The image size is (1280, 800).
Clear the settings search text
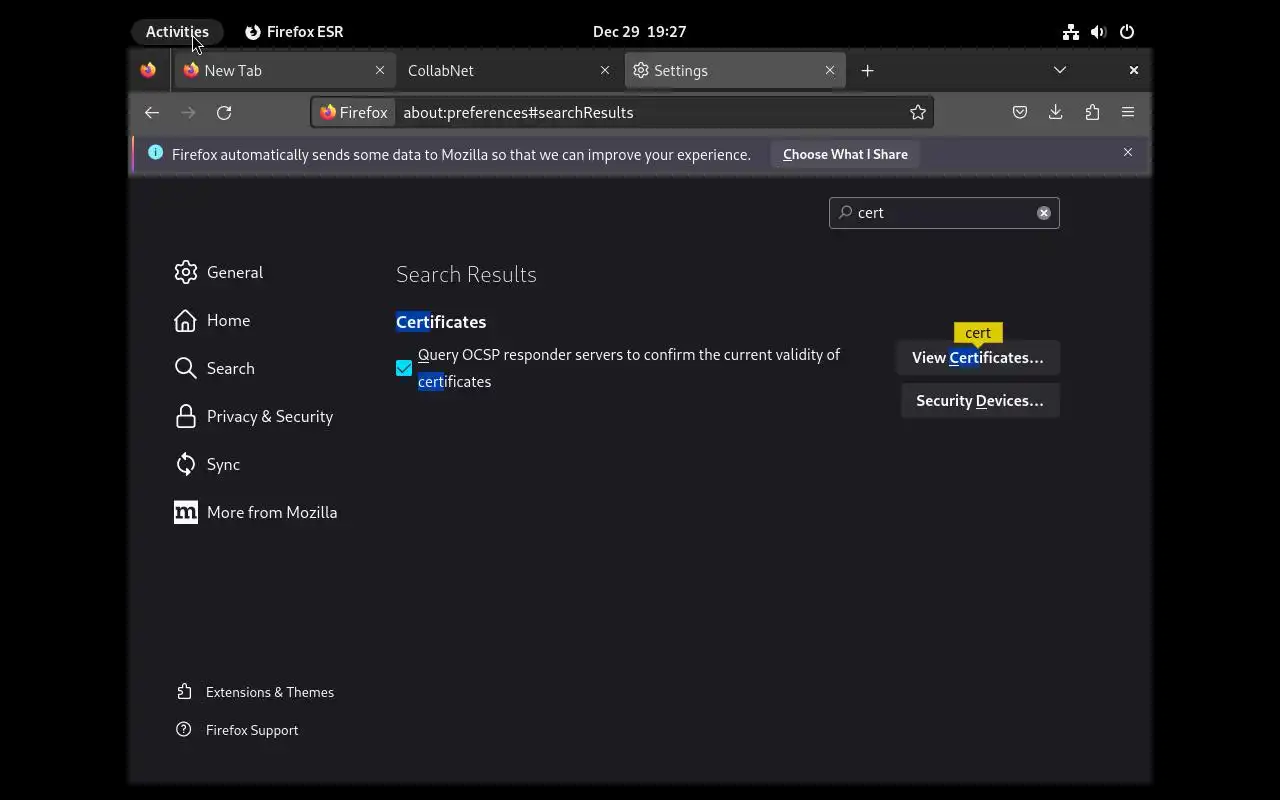(x=1044, y=213)
